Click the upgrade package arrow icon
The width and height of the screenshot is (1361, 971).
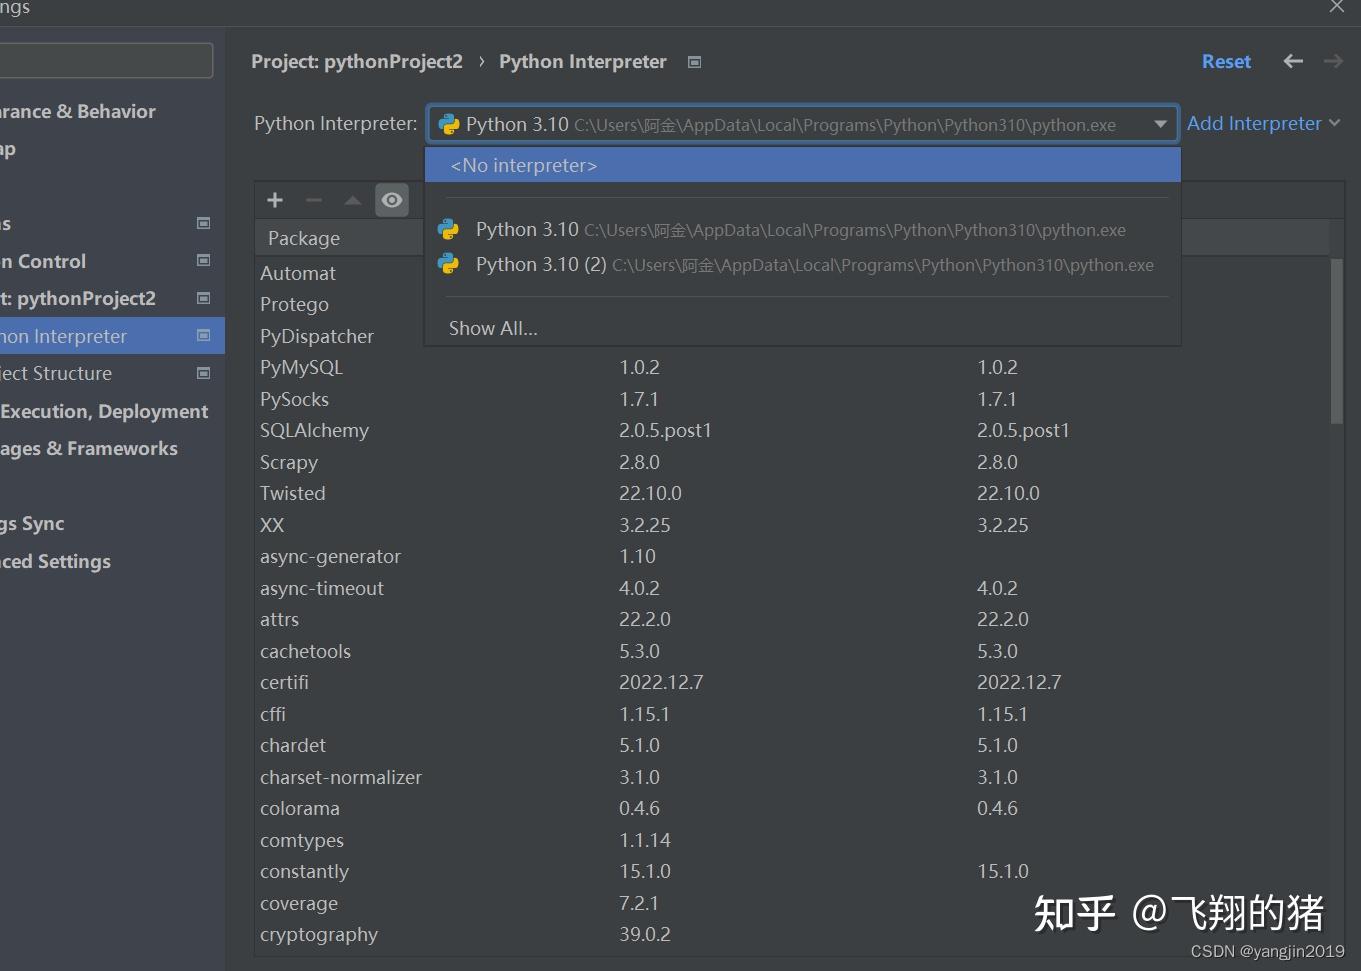(x=352, y=200)
